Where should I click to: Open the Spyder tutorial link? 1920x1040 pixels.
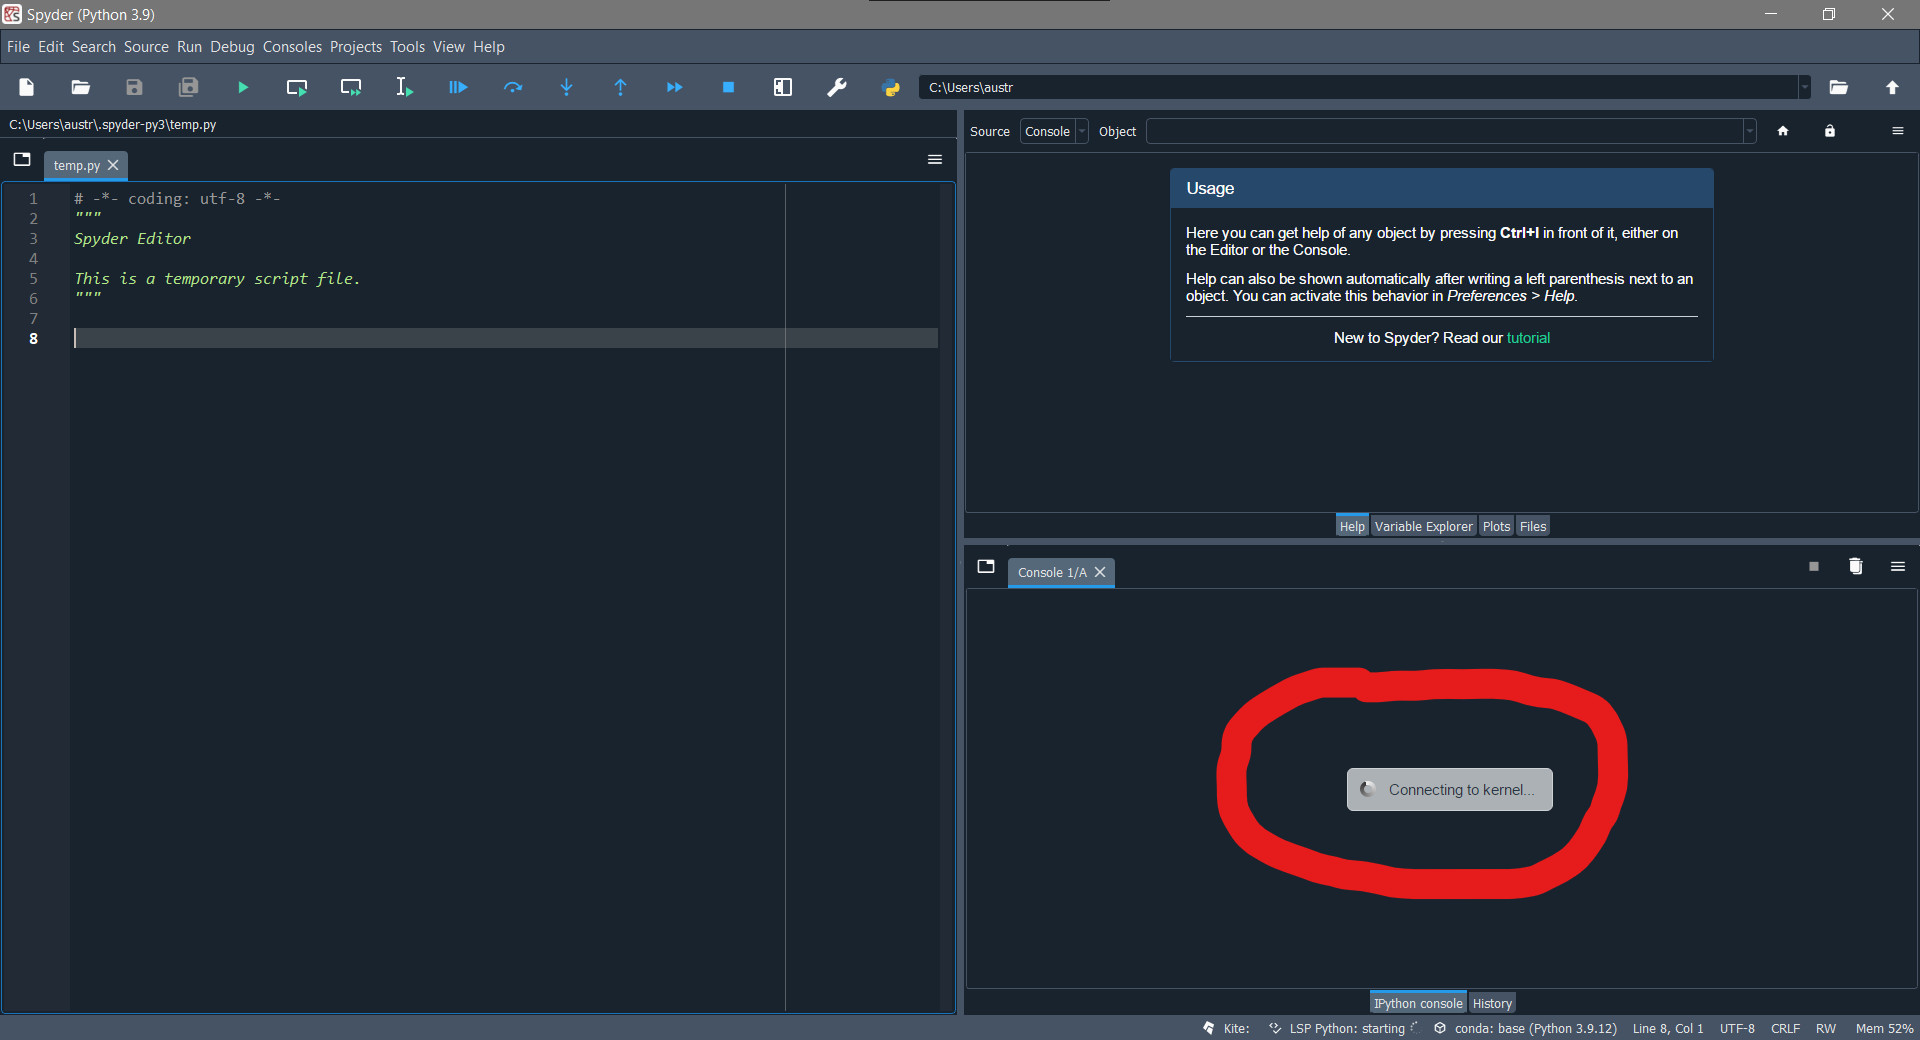click(x=1528, y=338)
